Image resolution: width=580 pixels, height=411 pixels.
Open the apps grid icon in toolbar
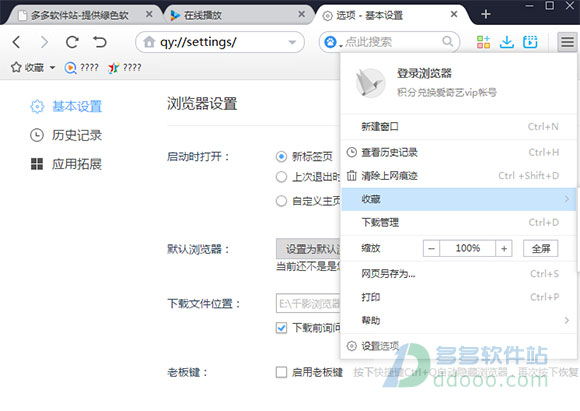483,42
